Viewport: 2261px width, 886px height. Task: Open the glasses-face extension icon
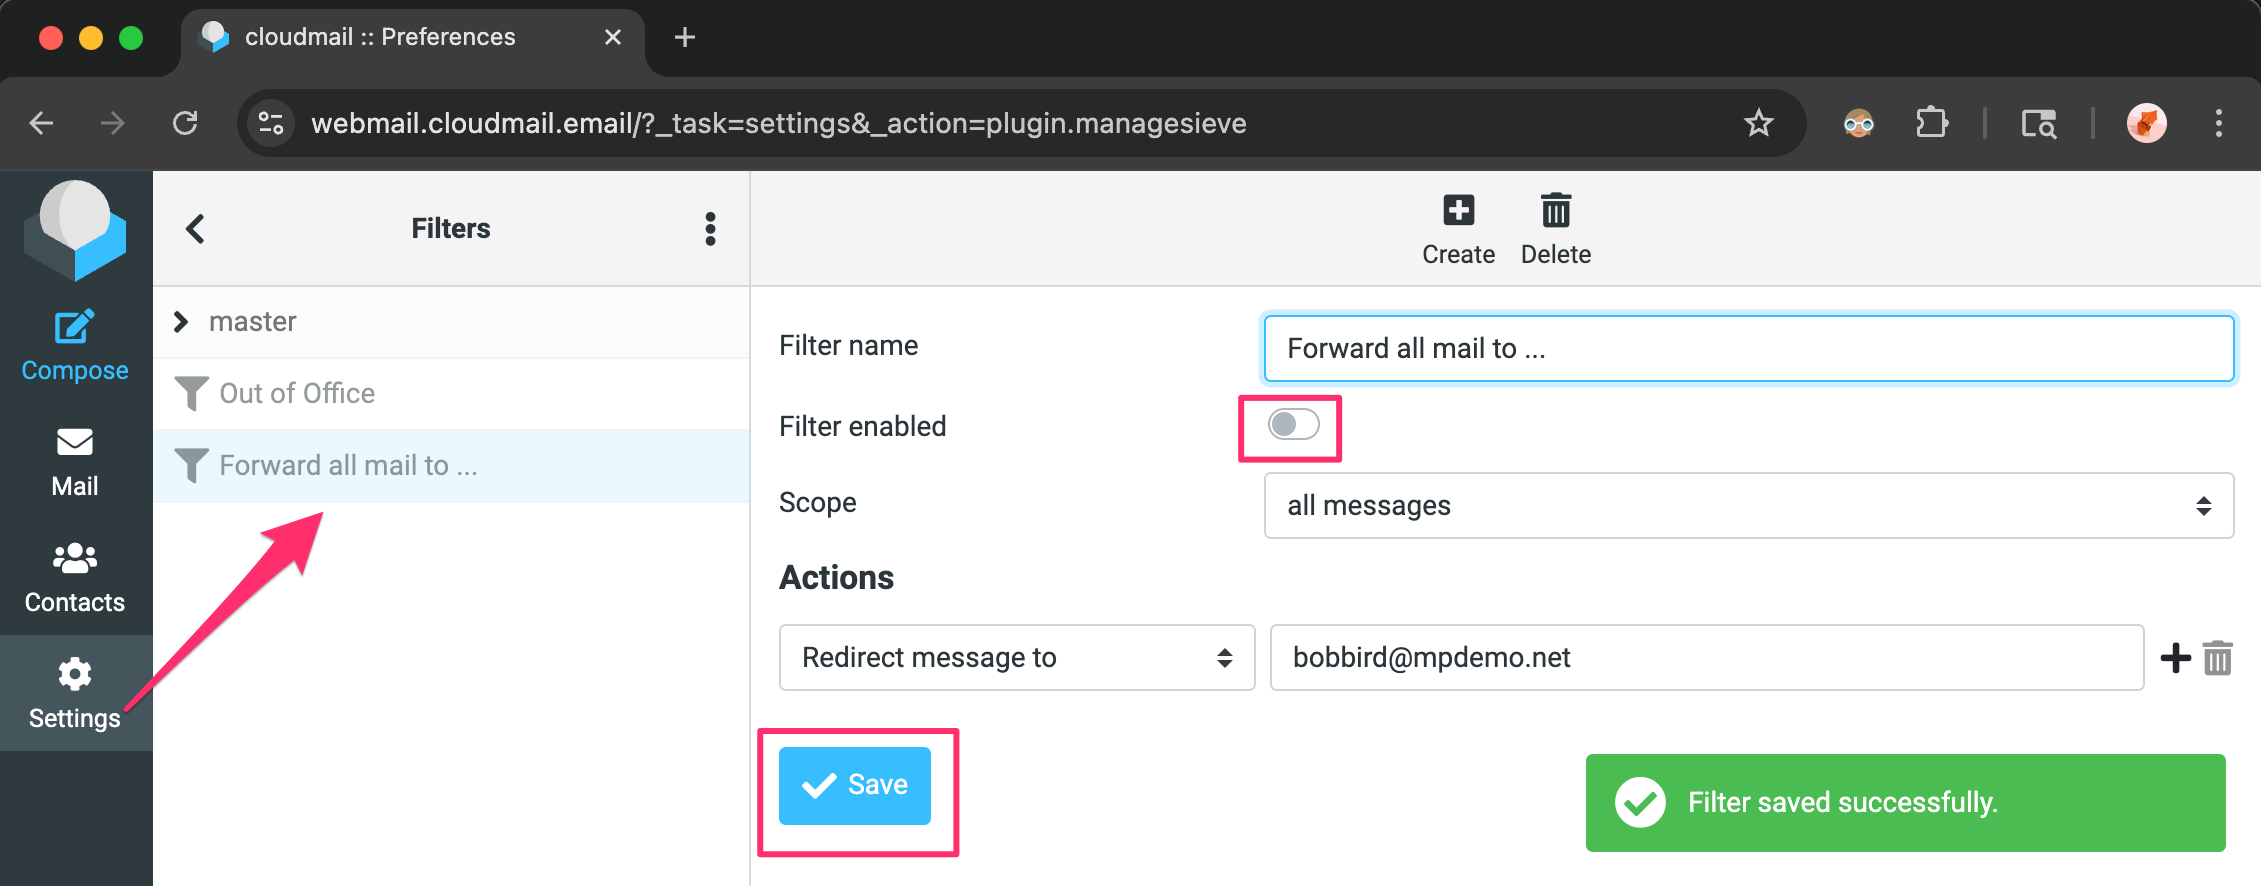click(x=1859, y=123)
